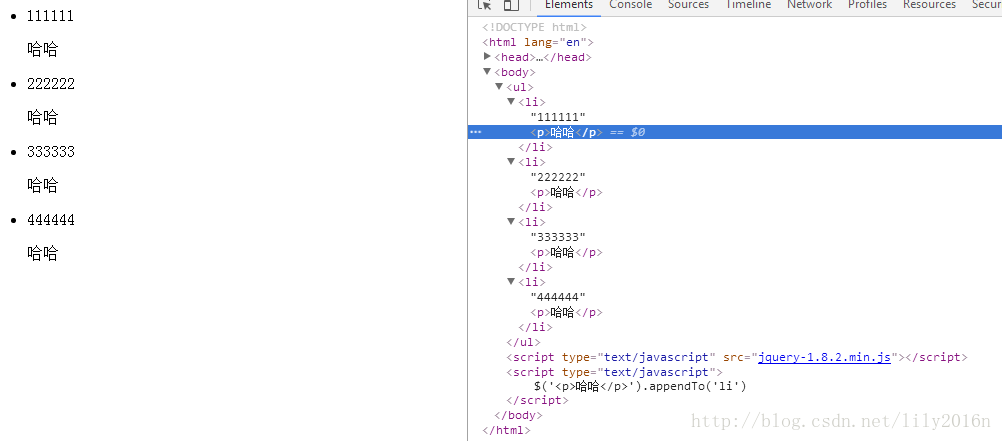Viewport: 1002px width, 441px height.
Task: Open the Sources tab
Action: pyautogui.click(x=688, y=5)
